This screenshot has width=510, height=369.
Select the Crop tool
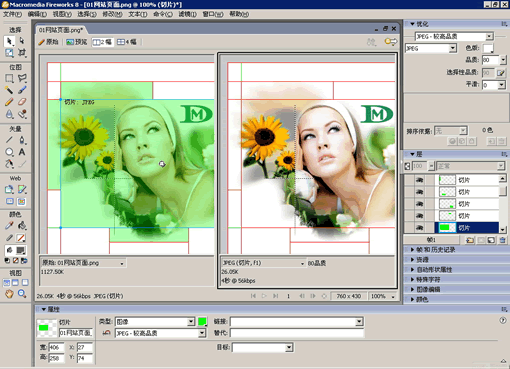[22, 53]
